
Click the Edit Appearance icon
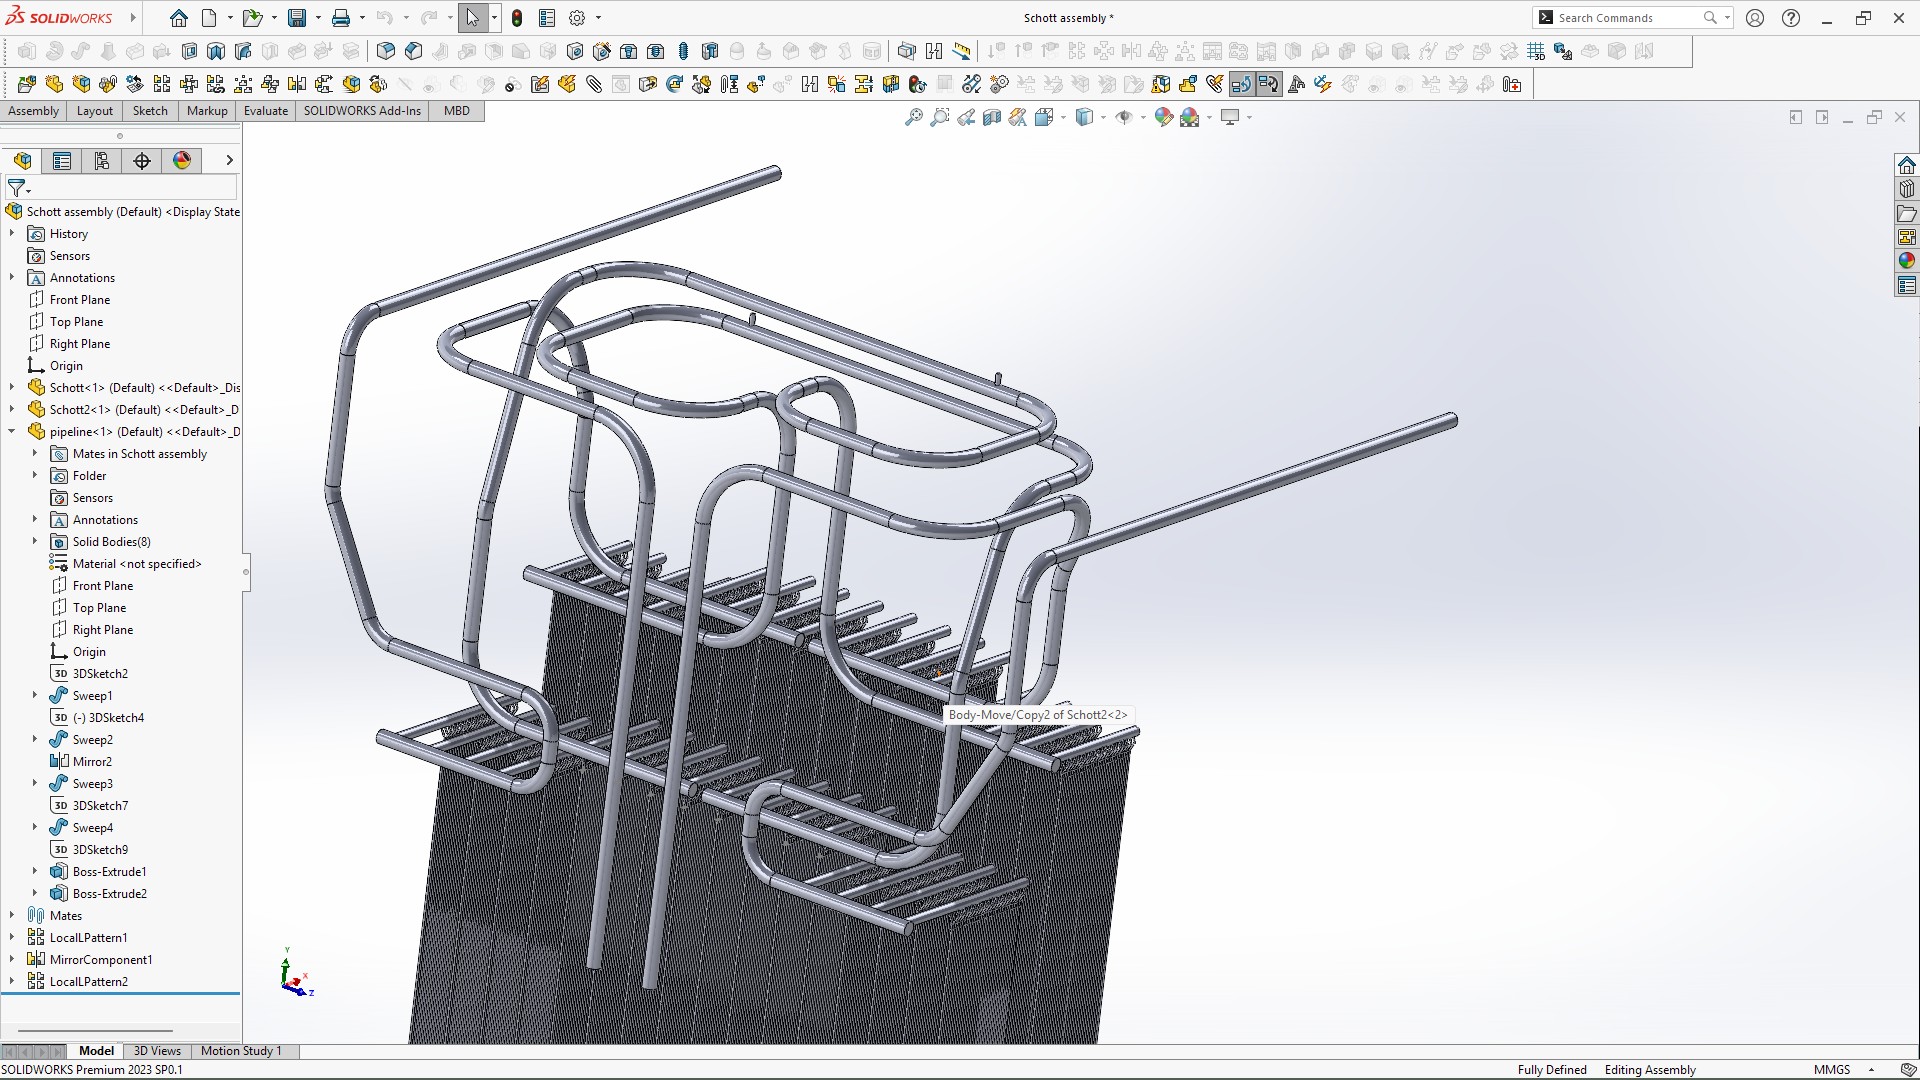point(1163,118)
